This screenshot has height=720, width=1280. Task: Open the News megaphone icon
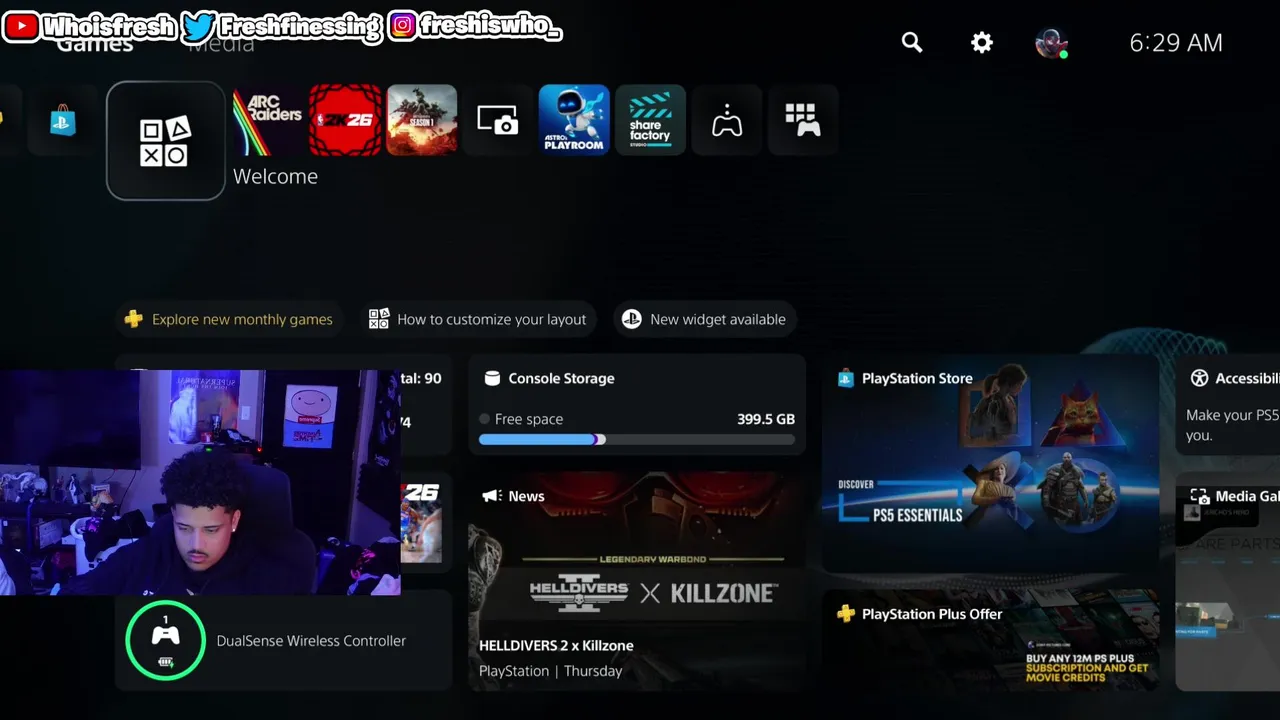point(491,496)
